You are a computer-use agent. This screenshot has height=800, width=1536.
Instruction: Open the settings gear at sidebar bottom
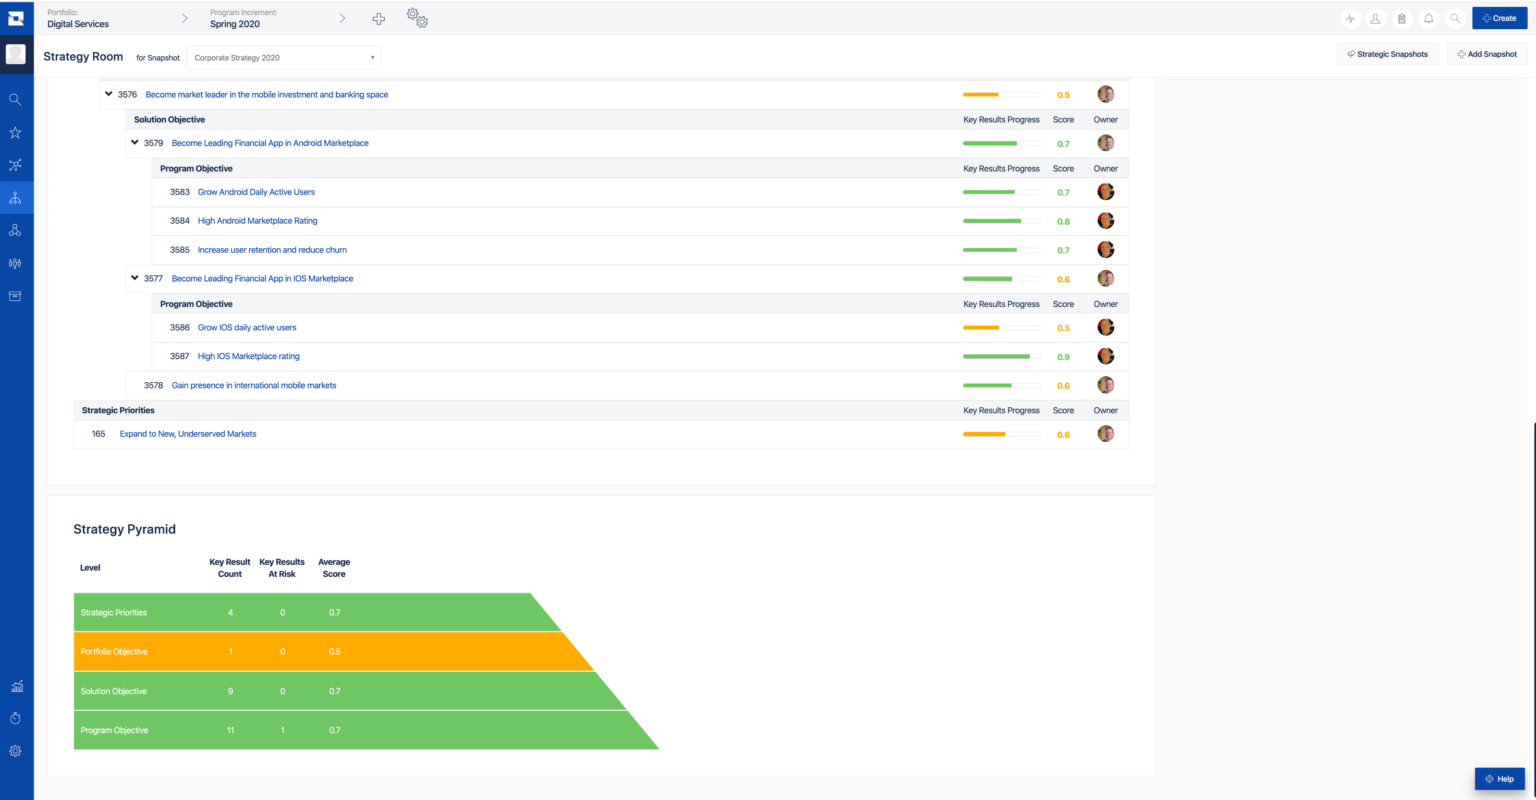click(14, 750)
